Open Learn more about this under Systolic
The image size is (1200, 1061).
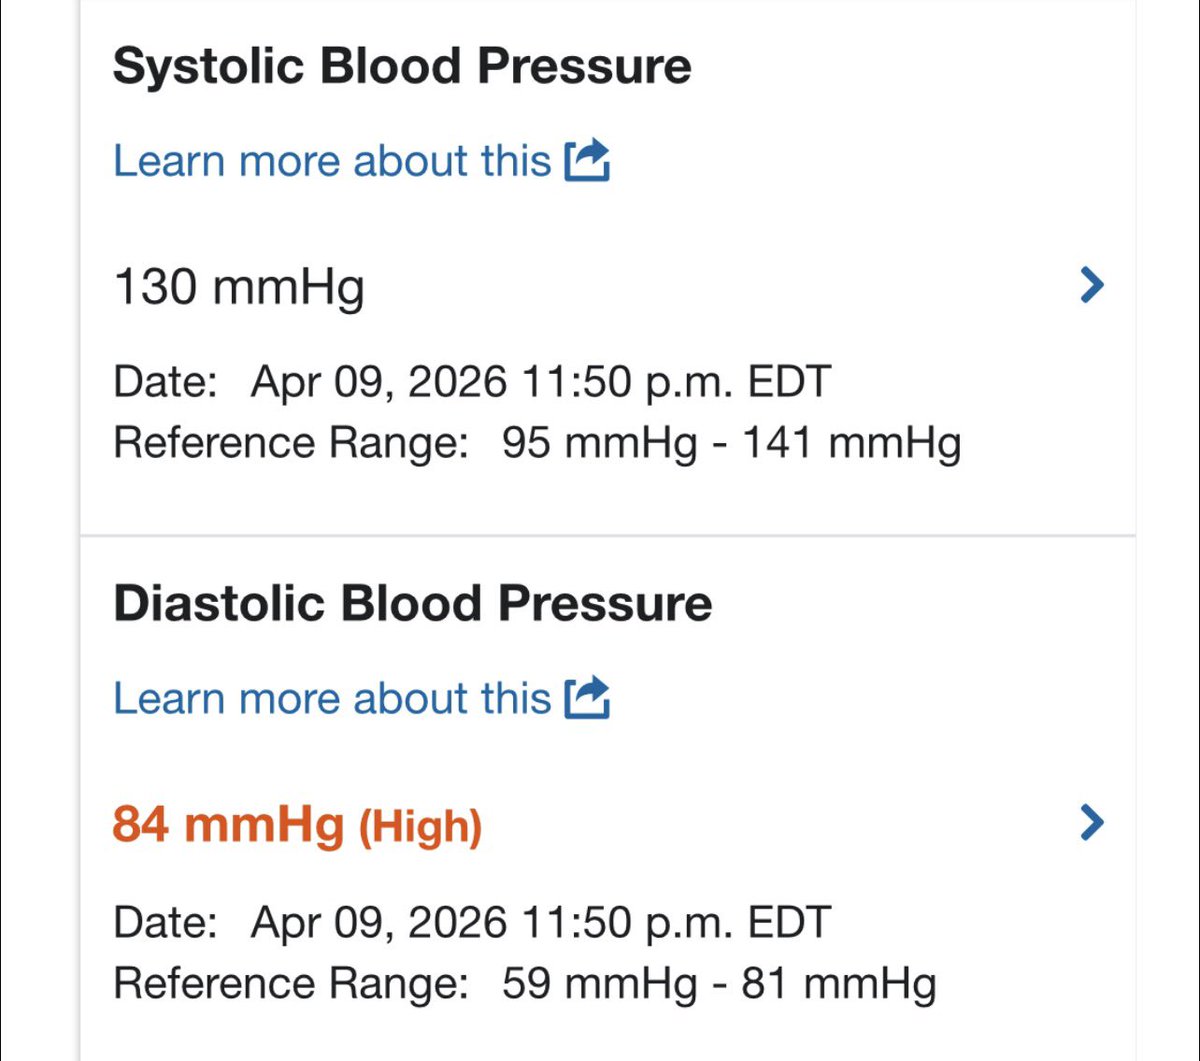(331, 161)
